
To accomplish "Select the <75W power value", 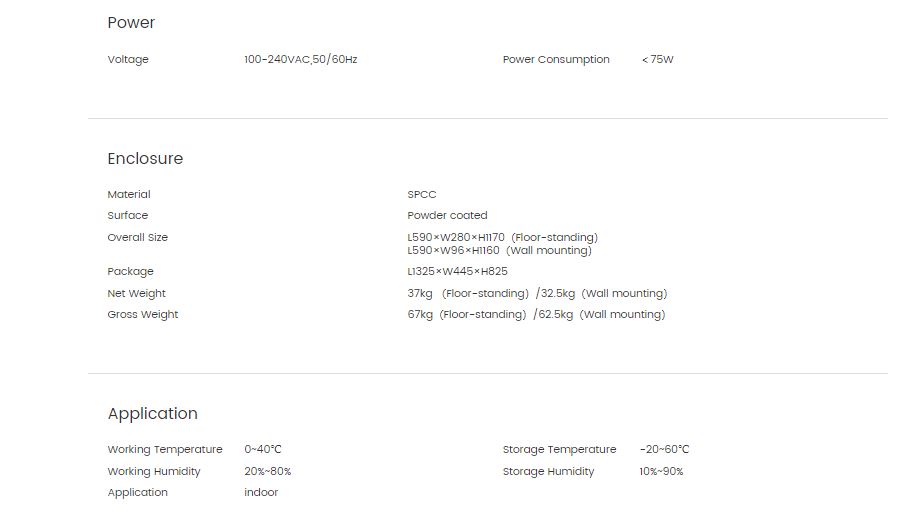I will point(657,60).
